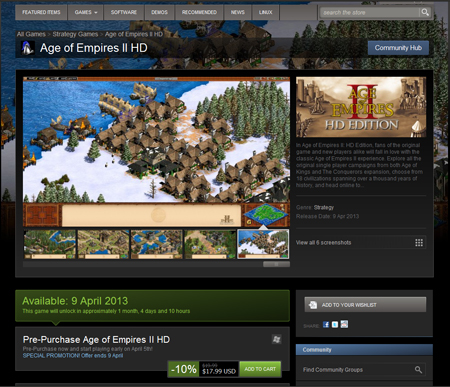Add Age of Empires II to cart

[x=260, y=369]
